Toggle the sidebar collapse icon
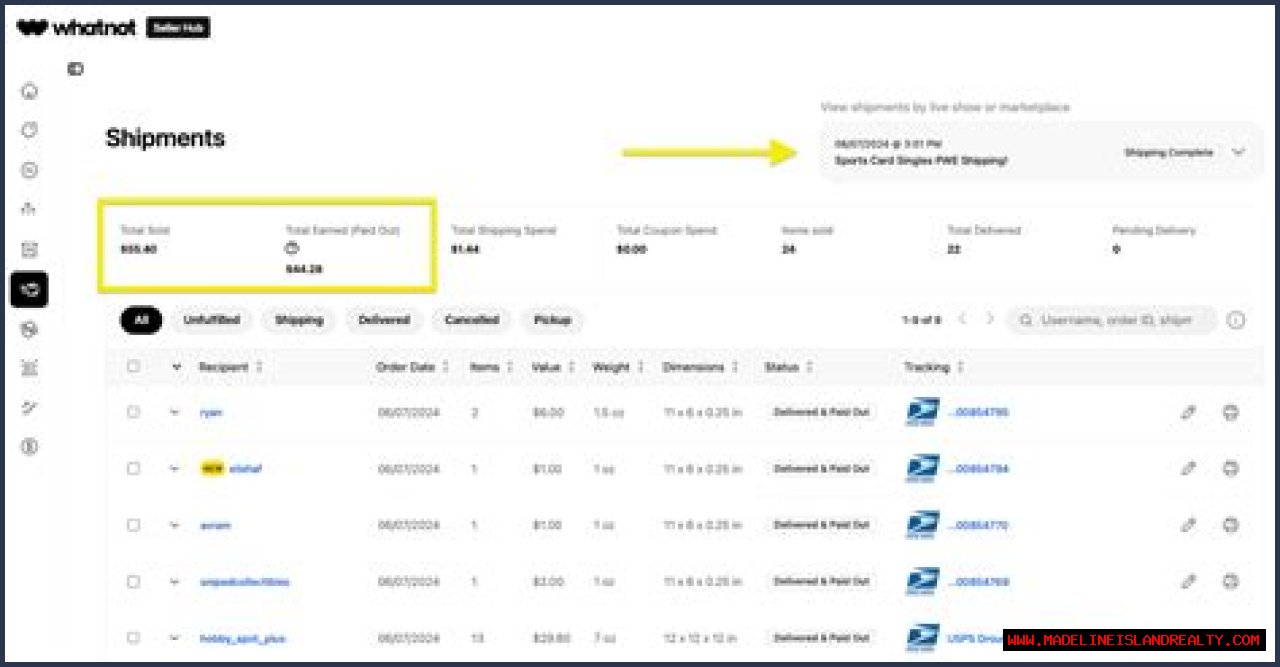Screen dimensions: 1280x667 click(x=75, y=69)
